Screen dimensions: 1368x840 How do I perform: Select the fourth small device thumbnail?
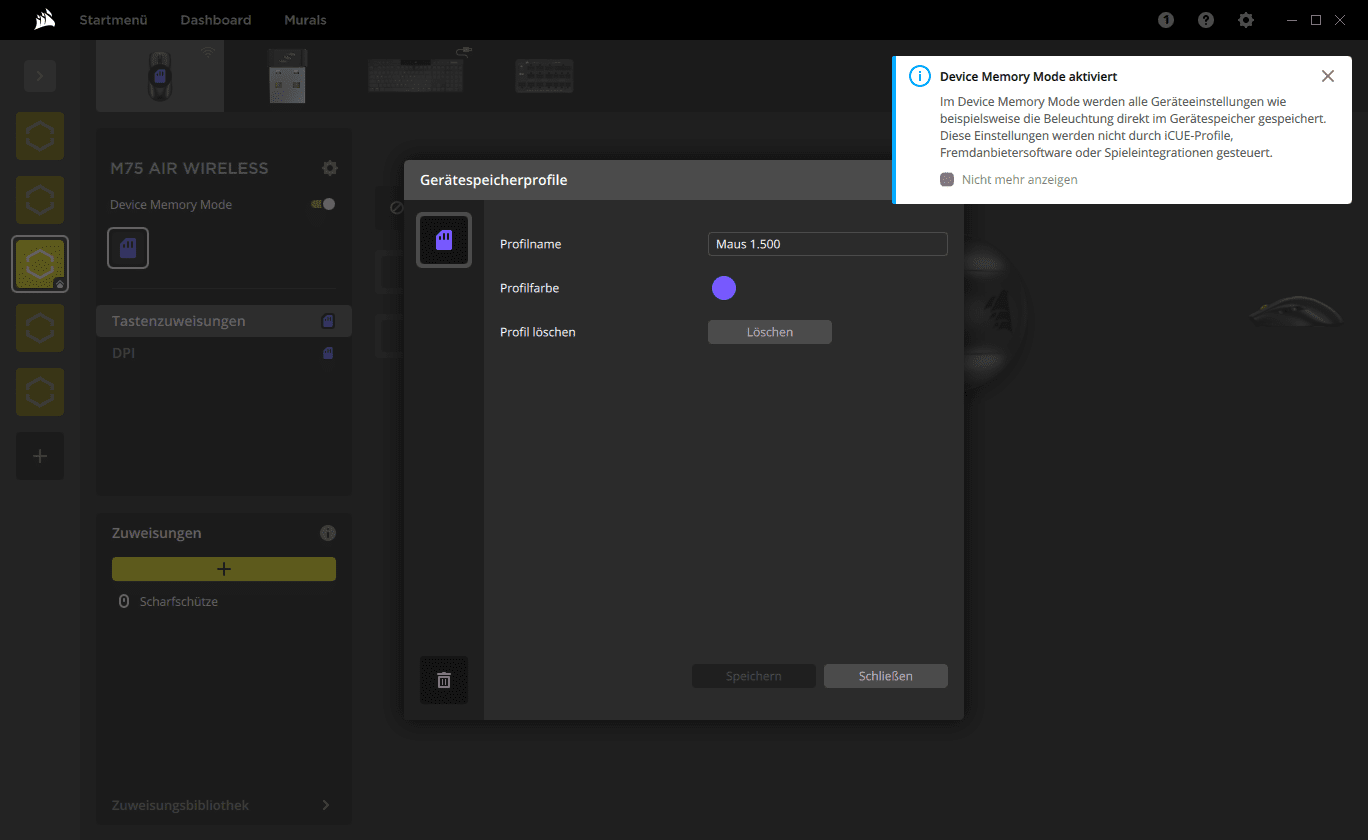point(544,75)
